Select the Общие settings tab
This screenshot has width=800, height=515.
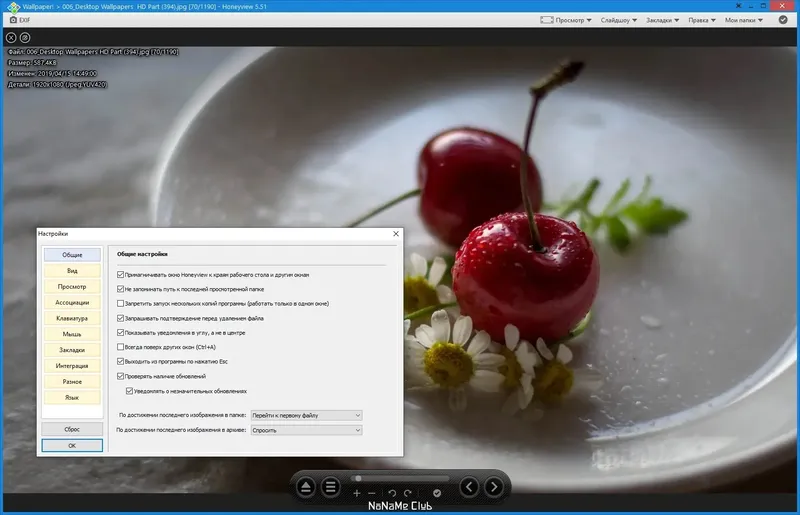pos(72,255)
